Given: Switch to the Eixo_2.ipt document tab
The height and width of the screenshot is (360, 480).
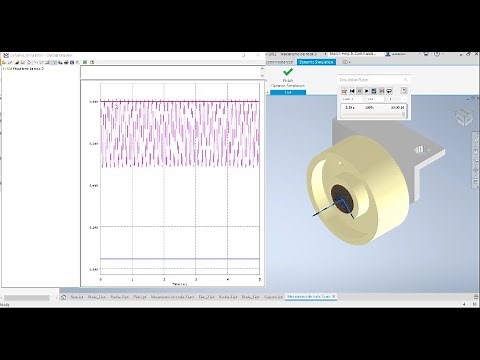Looking at the screenshot, I should (x=206, y=297).
